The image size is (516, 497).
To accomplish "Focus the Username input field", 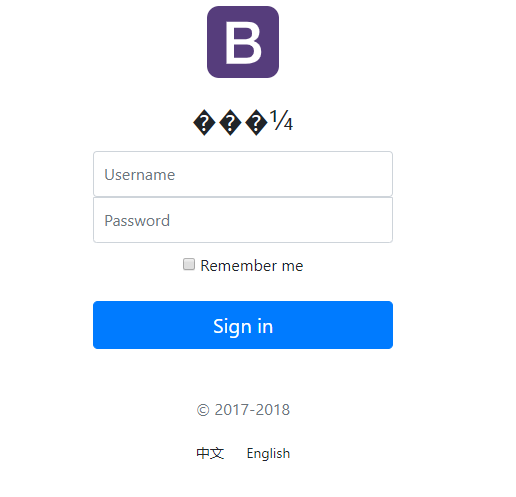I will tap(243, 174).
